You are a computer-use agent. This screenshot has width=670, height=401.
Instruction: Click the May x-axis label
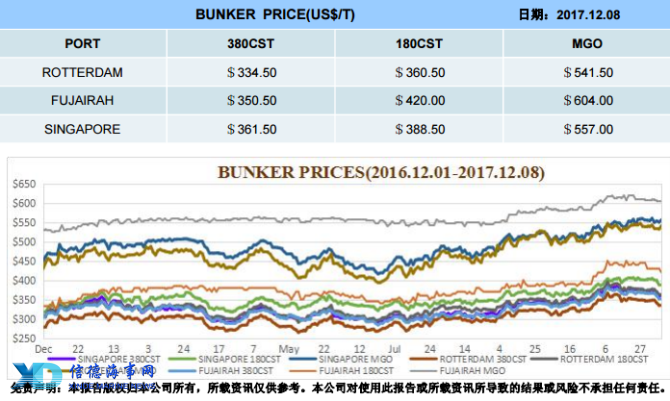(289, 349)
